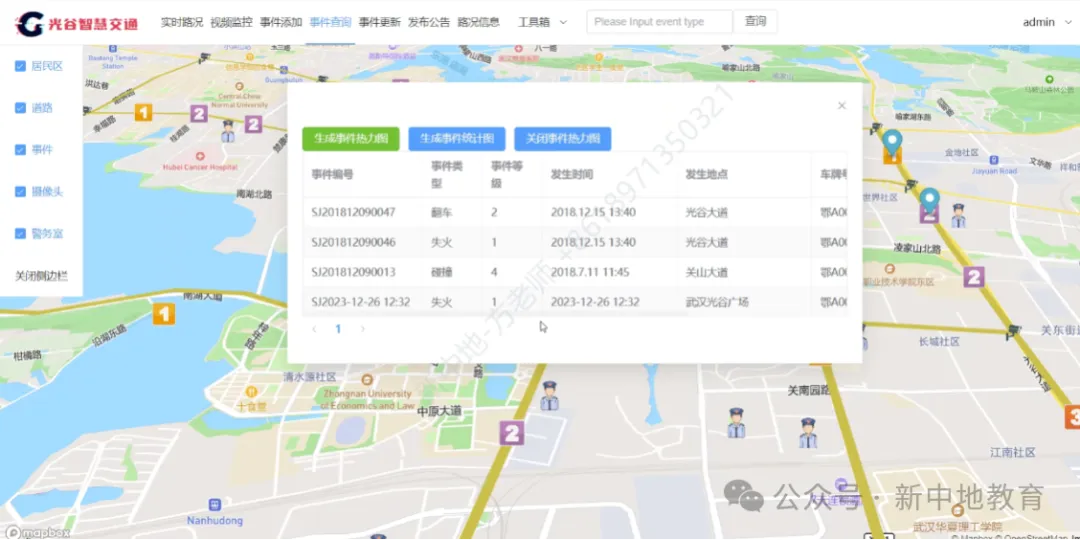Image resolution: width=1080 pixels, height=540 pixels.
Task: Focus the event type search field
Action: point(659,21)
